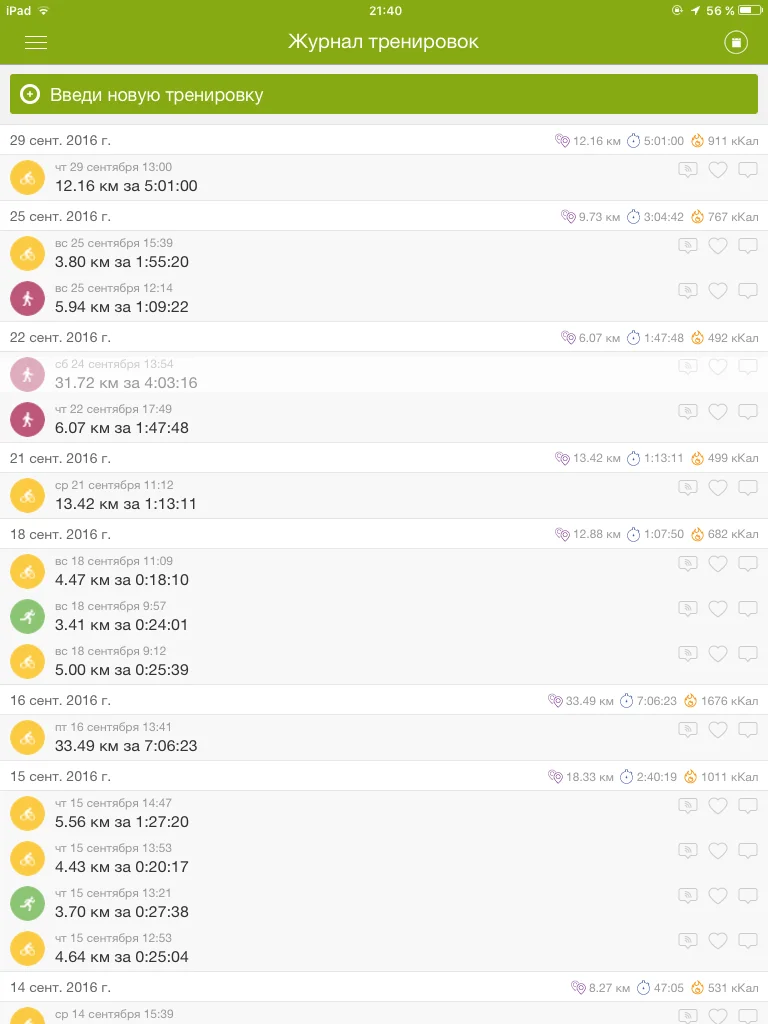The image size is (768, 1024).
Task: Like the 5.94 км walking workout
Action: pos(717,291)
